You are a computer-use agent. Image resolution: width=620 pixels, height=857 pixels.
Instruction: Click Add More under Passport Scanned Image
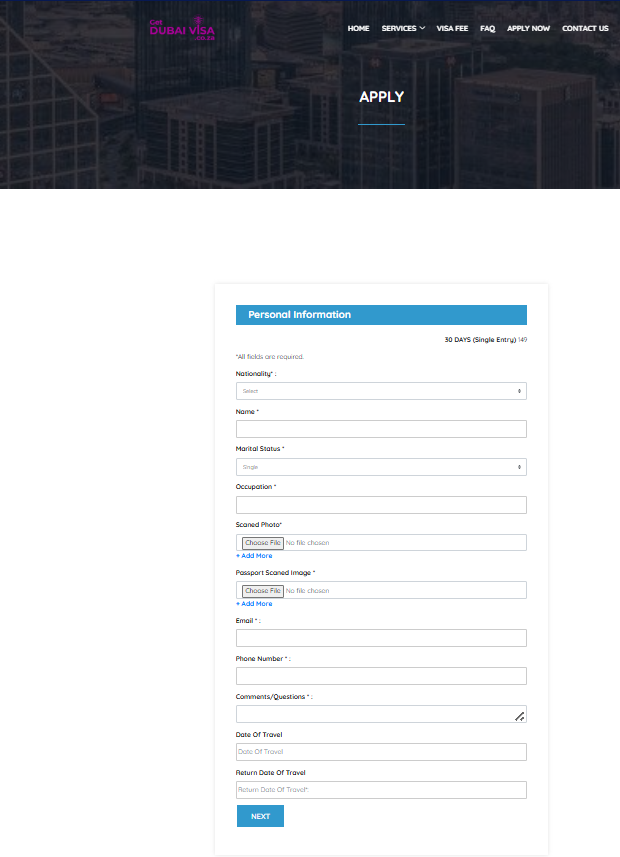pyautogui.click(x=254, y=604)
